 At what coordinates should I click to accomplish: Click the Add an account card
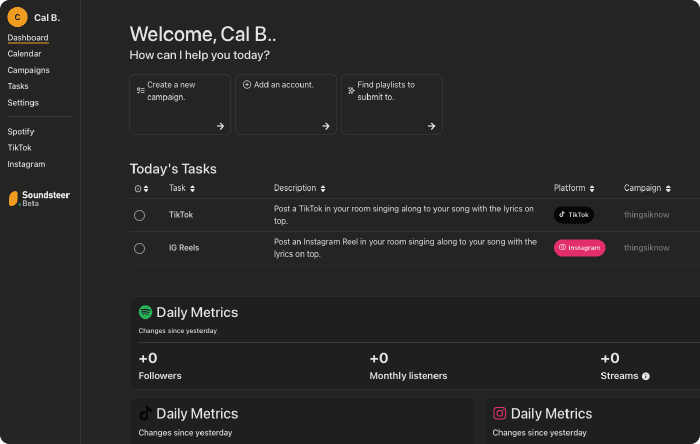[x=285, y=103]
